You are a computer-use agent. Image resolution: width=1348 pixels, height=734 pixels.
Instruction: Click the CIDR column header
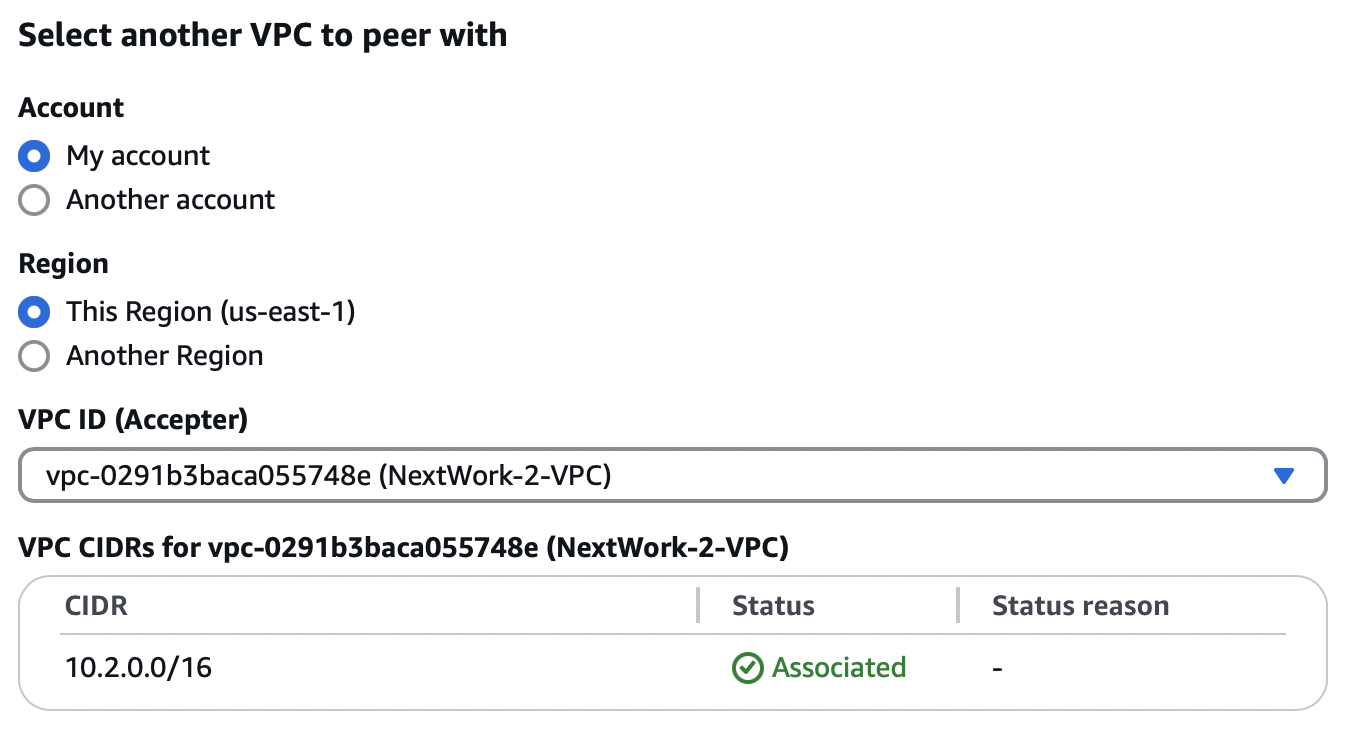pyautogui.click(x=96, y=606)
